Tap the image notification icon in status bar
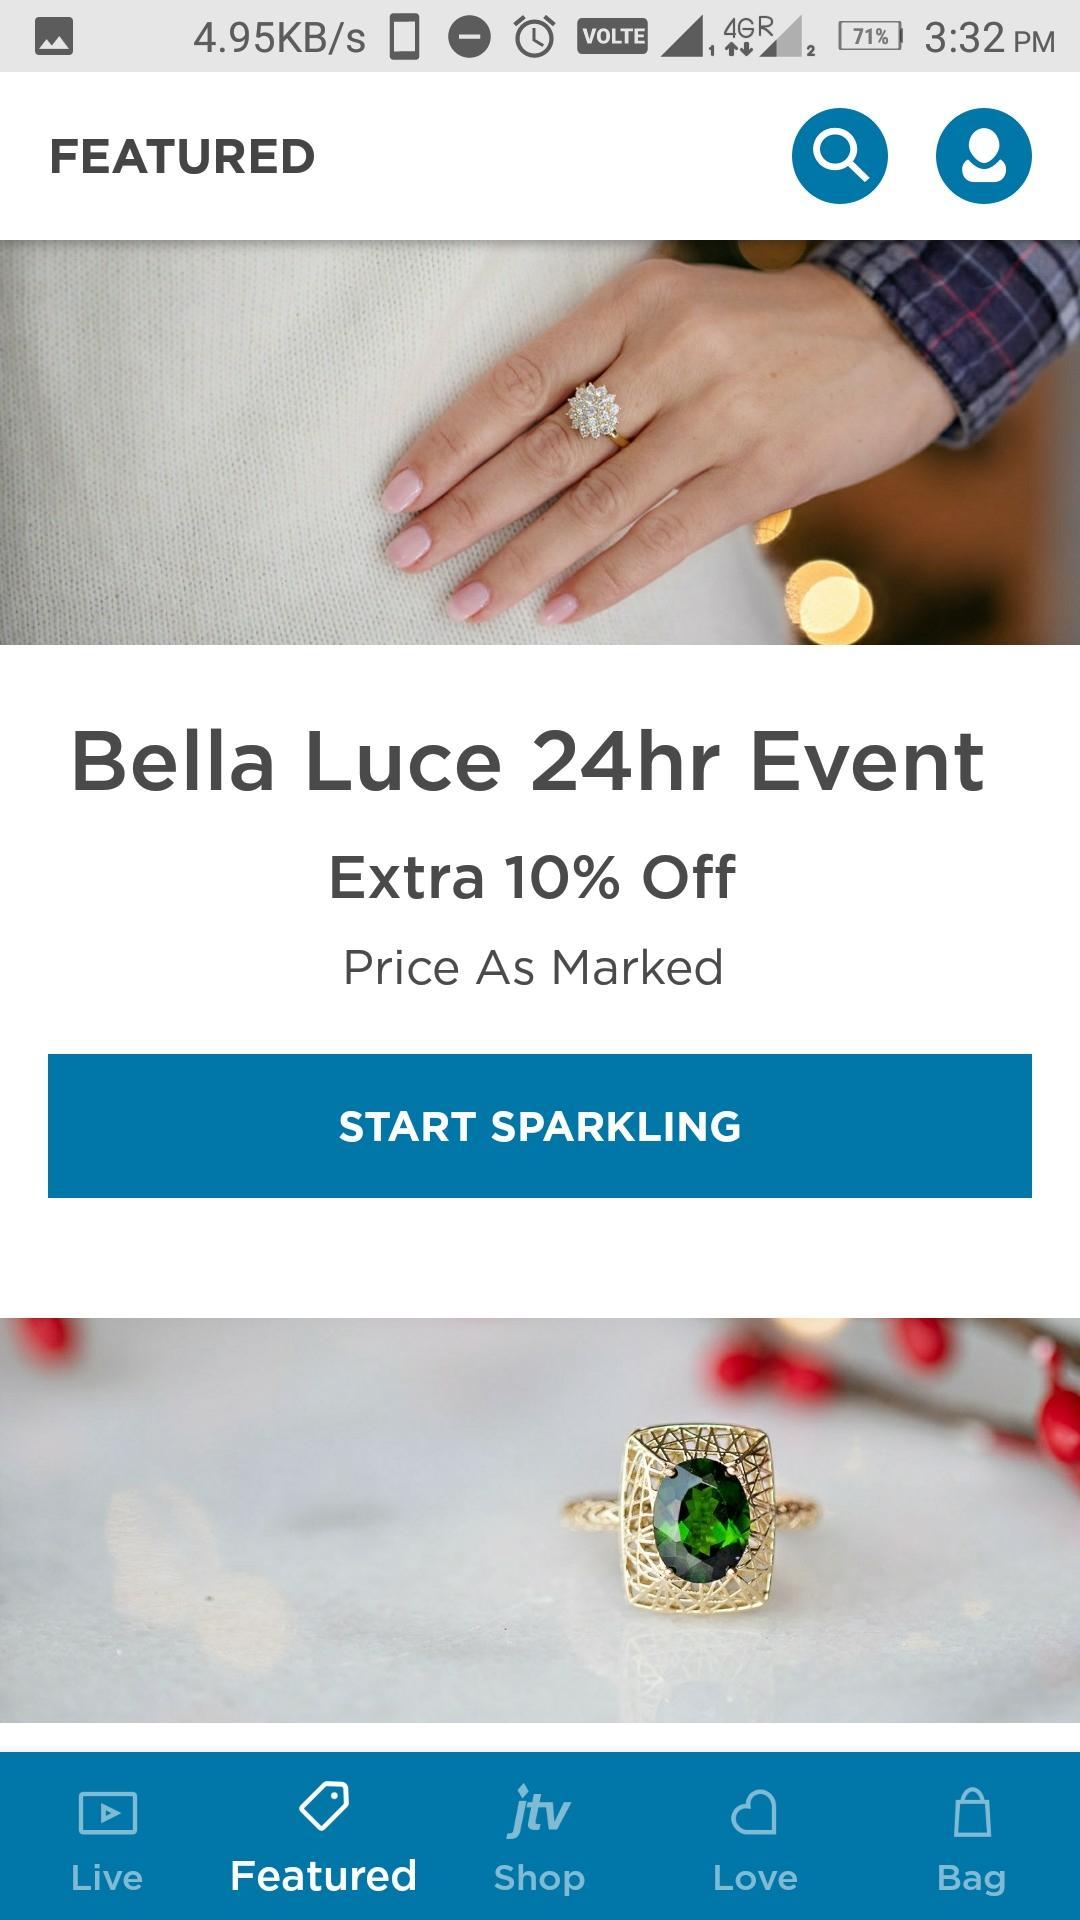This screenshot has width=1080, height=1920. 54,37
